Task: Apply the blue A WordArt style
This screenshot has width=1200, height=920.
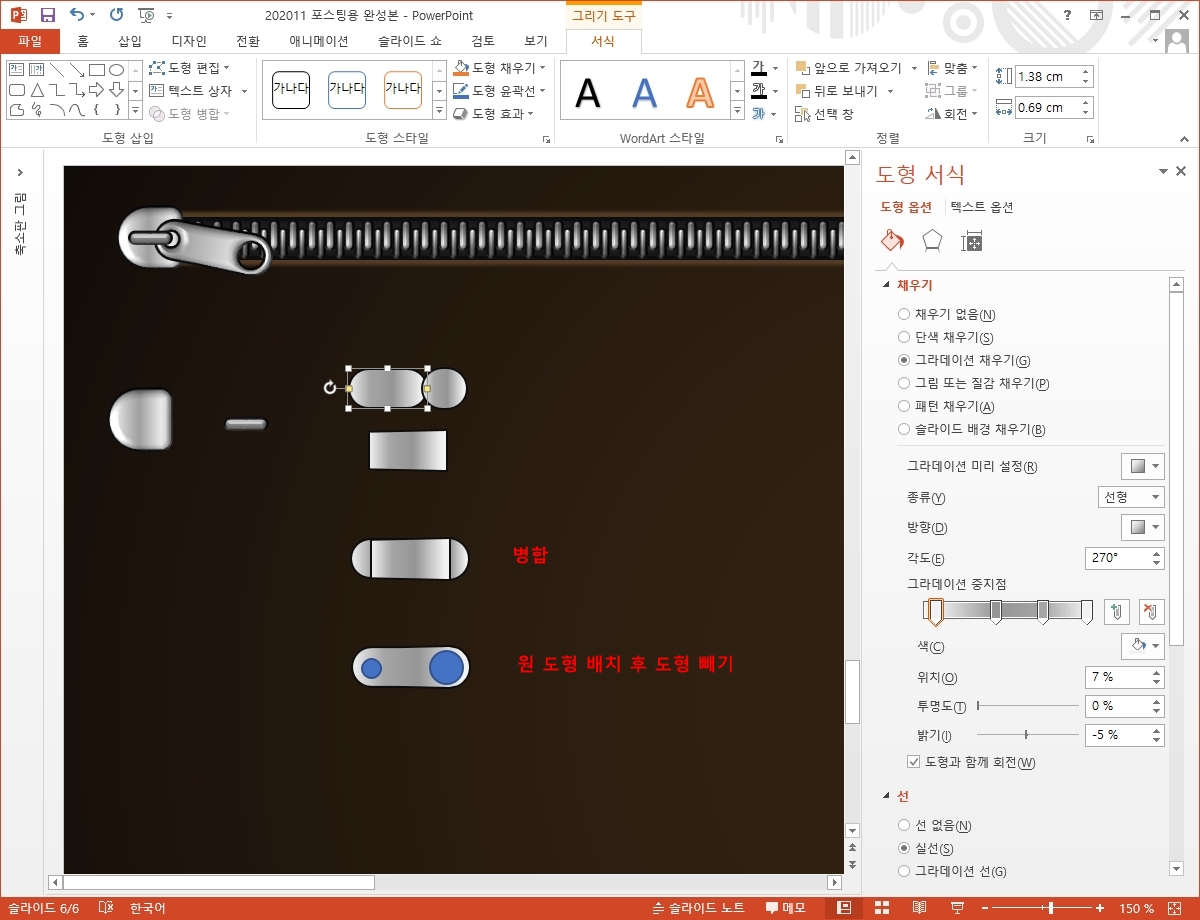Action: 645,94
